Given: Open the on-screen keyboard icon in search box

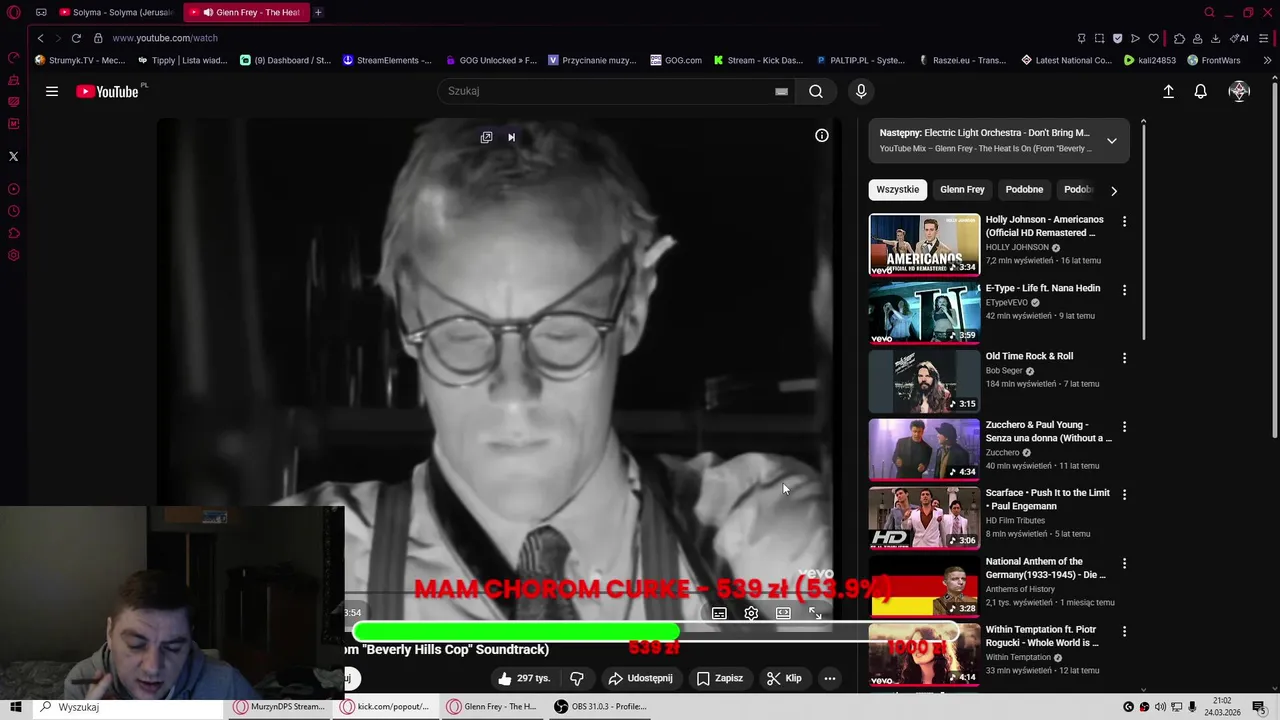Looking at the screenshot, I should 781,91.
